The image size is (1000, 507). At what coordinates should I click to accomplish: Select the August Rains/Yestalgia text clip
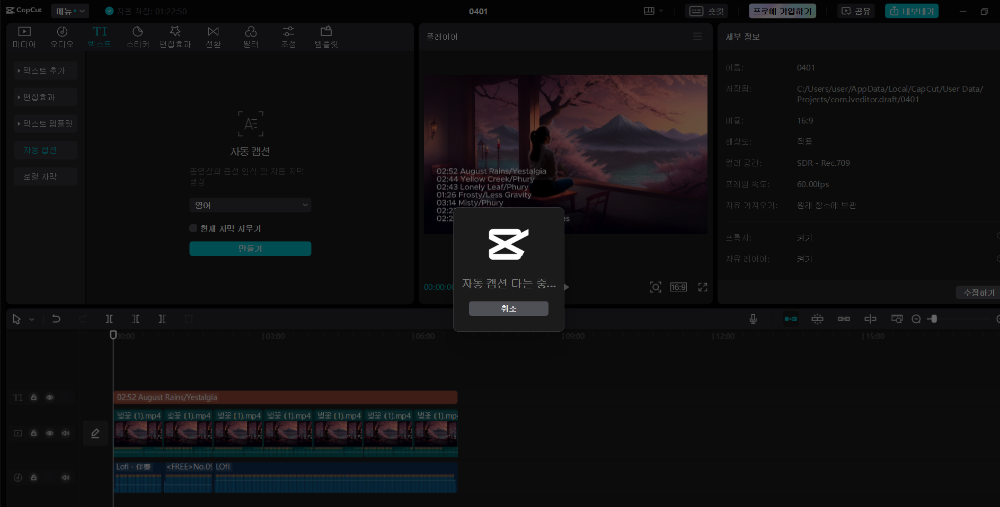pos(286,397)
